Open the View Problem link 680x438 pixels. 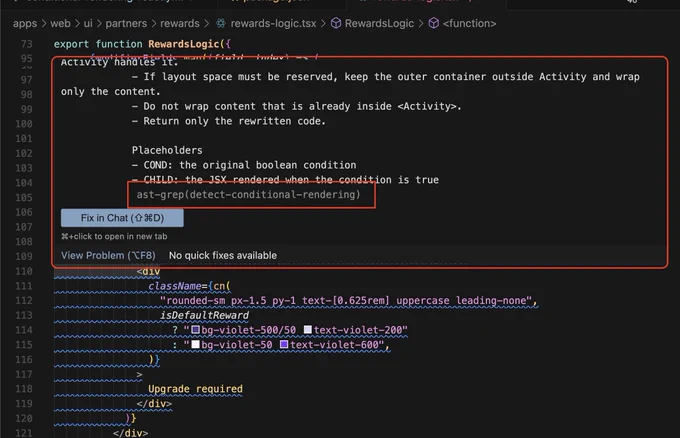tap(108, 255)
